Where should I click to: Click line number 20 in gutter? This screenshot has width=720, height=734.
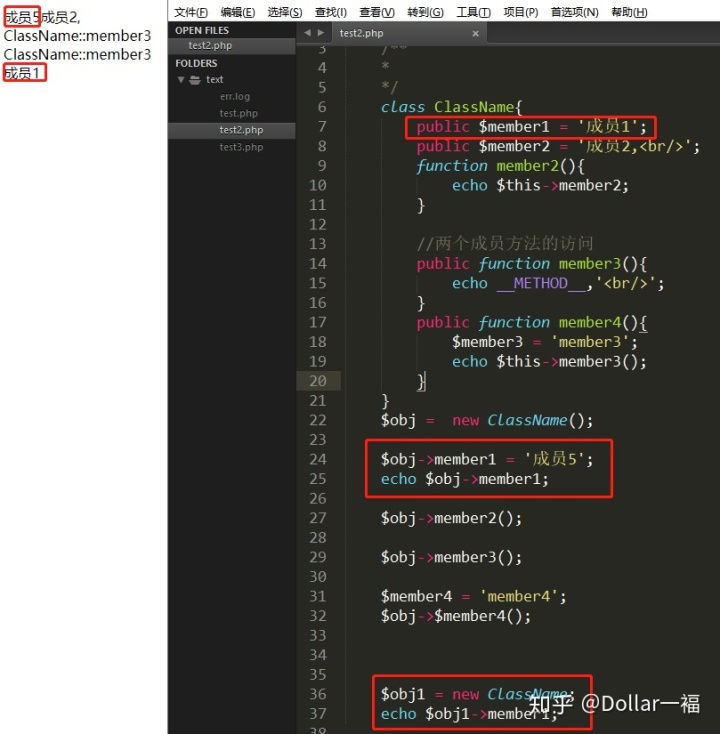pos(318,381)
